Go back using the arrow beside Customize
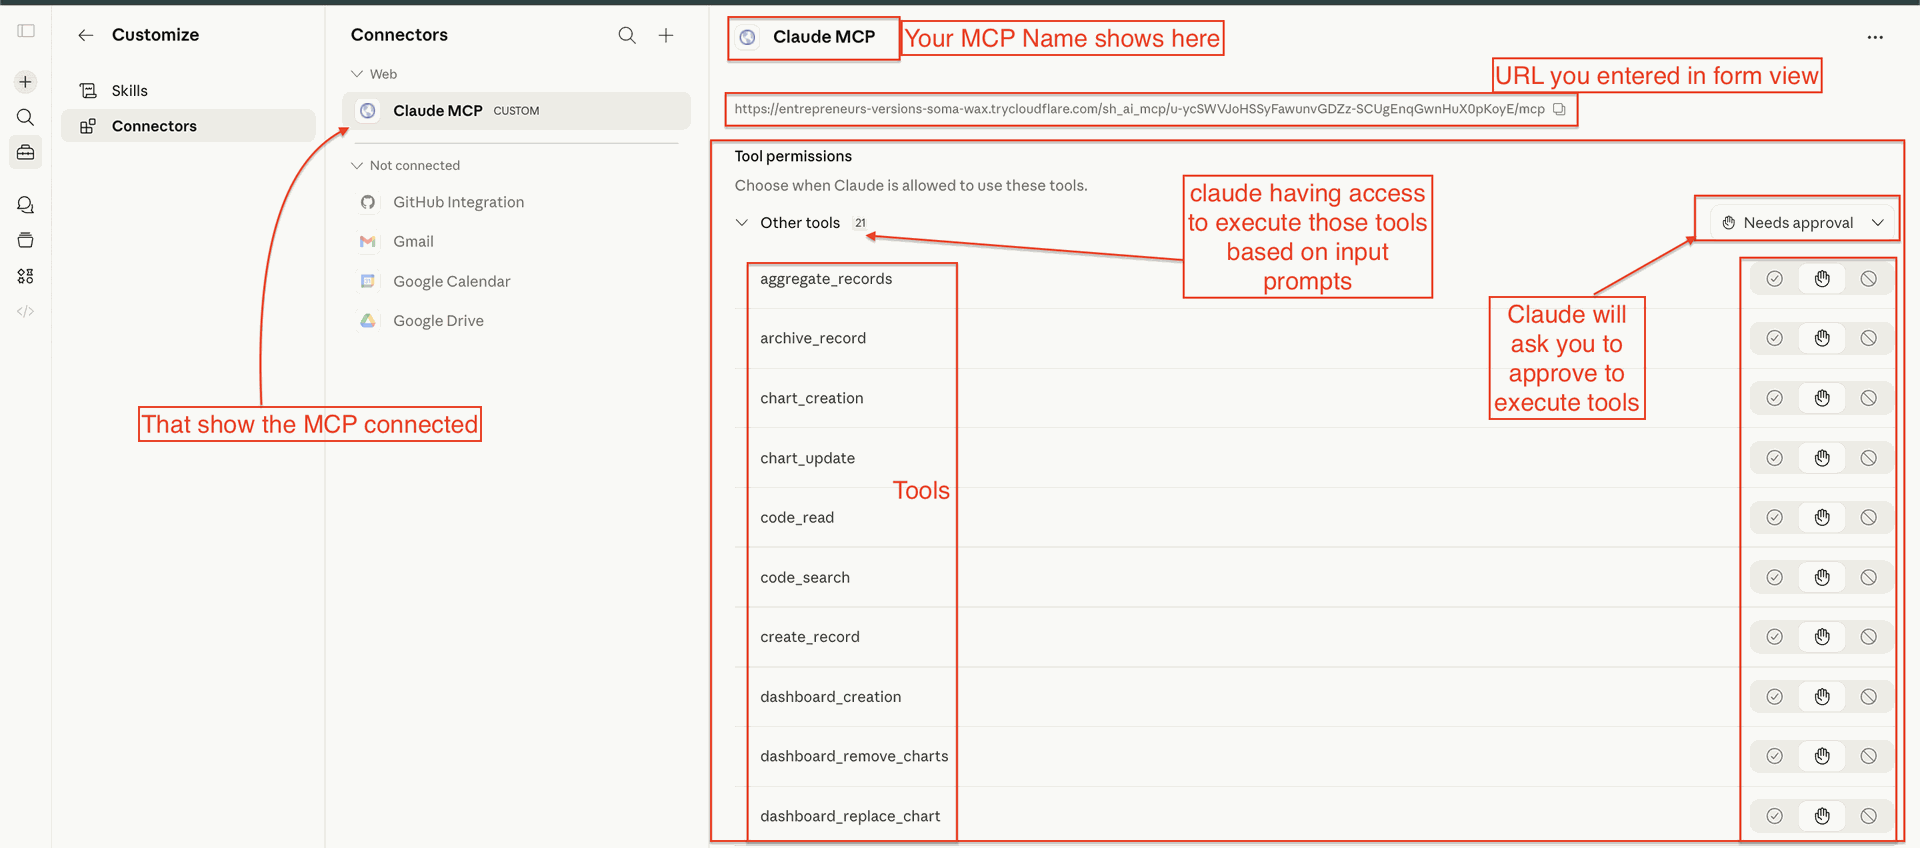This screenshot has width=1920, height=848. (x=86, y=35)
